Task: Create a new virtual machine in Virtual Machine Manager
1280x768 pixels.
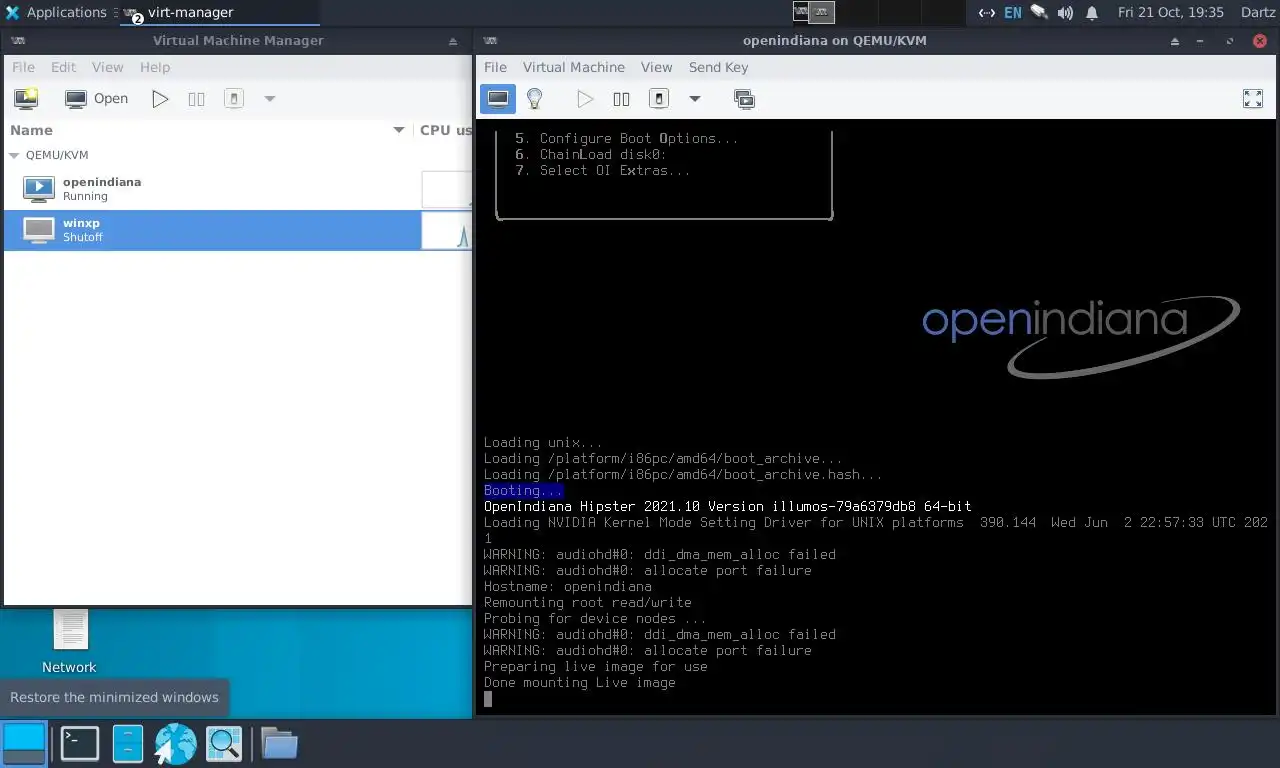Action: (x=26, y=98)
